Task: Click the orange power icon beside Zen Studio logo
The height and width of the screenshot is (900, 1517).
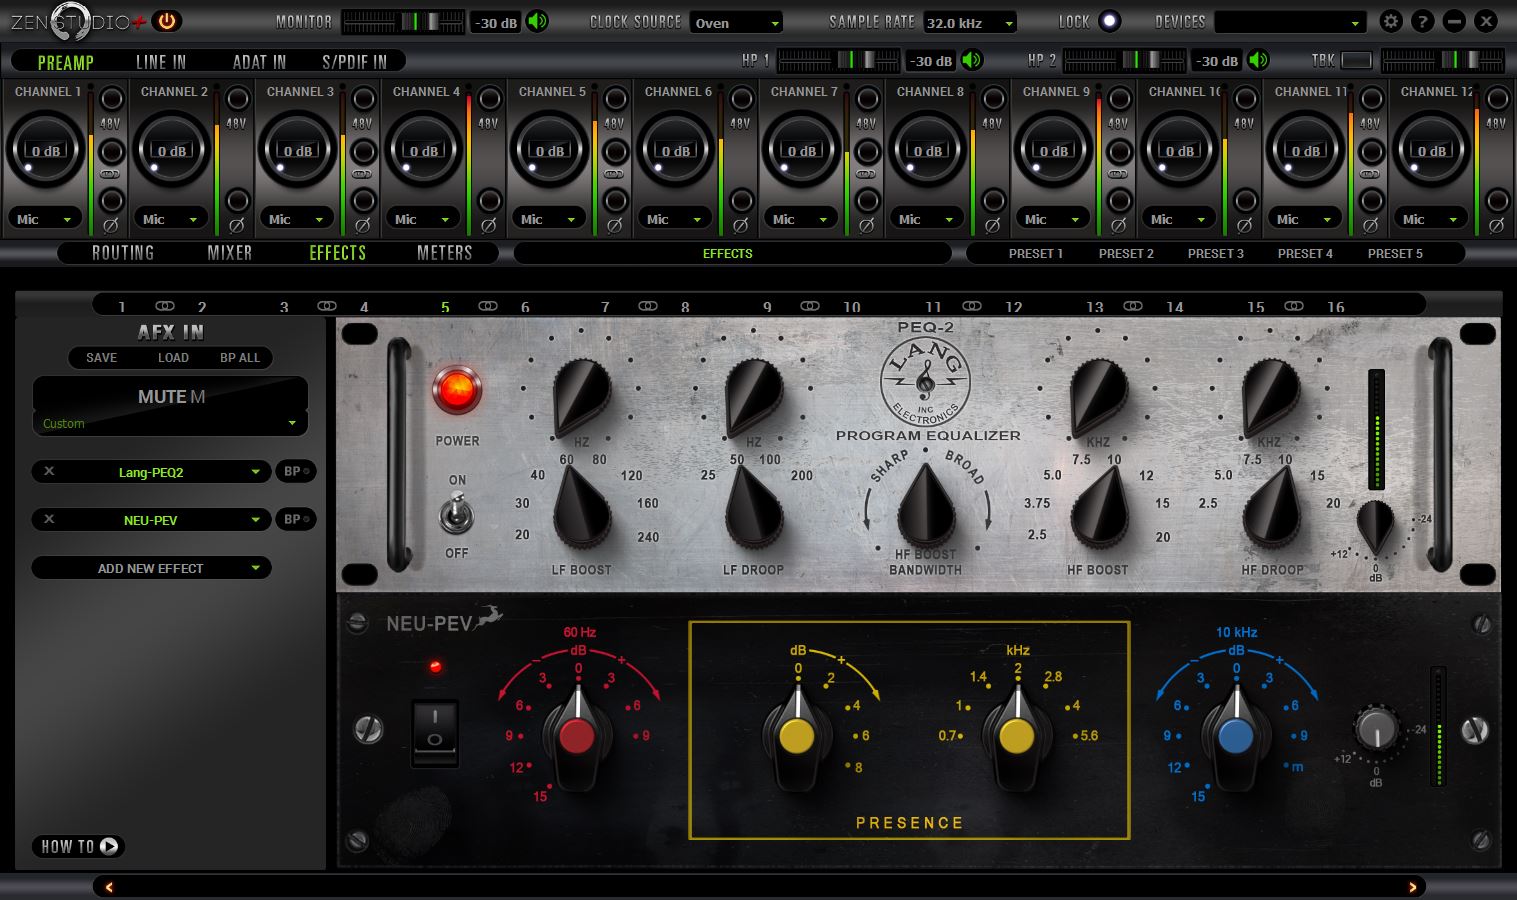Action: (167, 21)
